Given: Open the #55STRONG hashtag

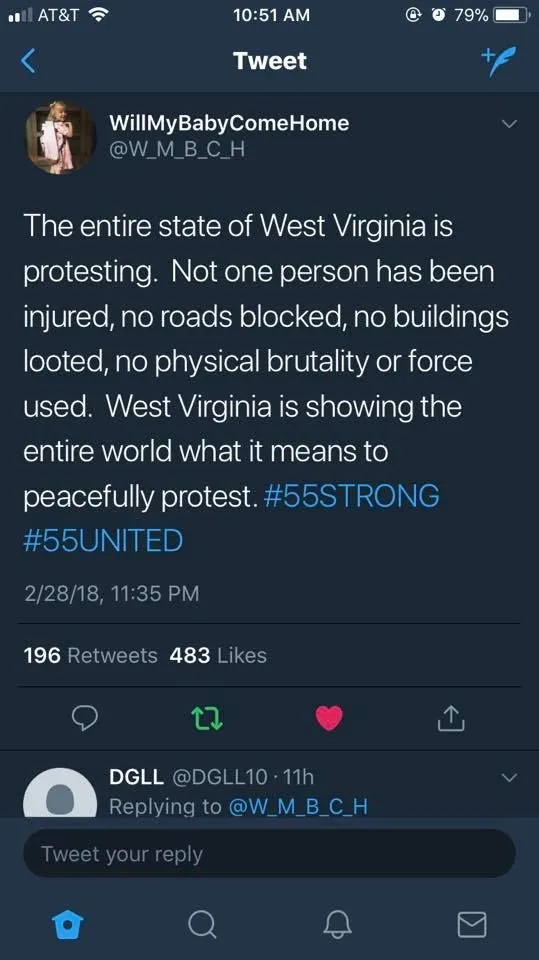Looking at the screenshot, I should 352,496.
